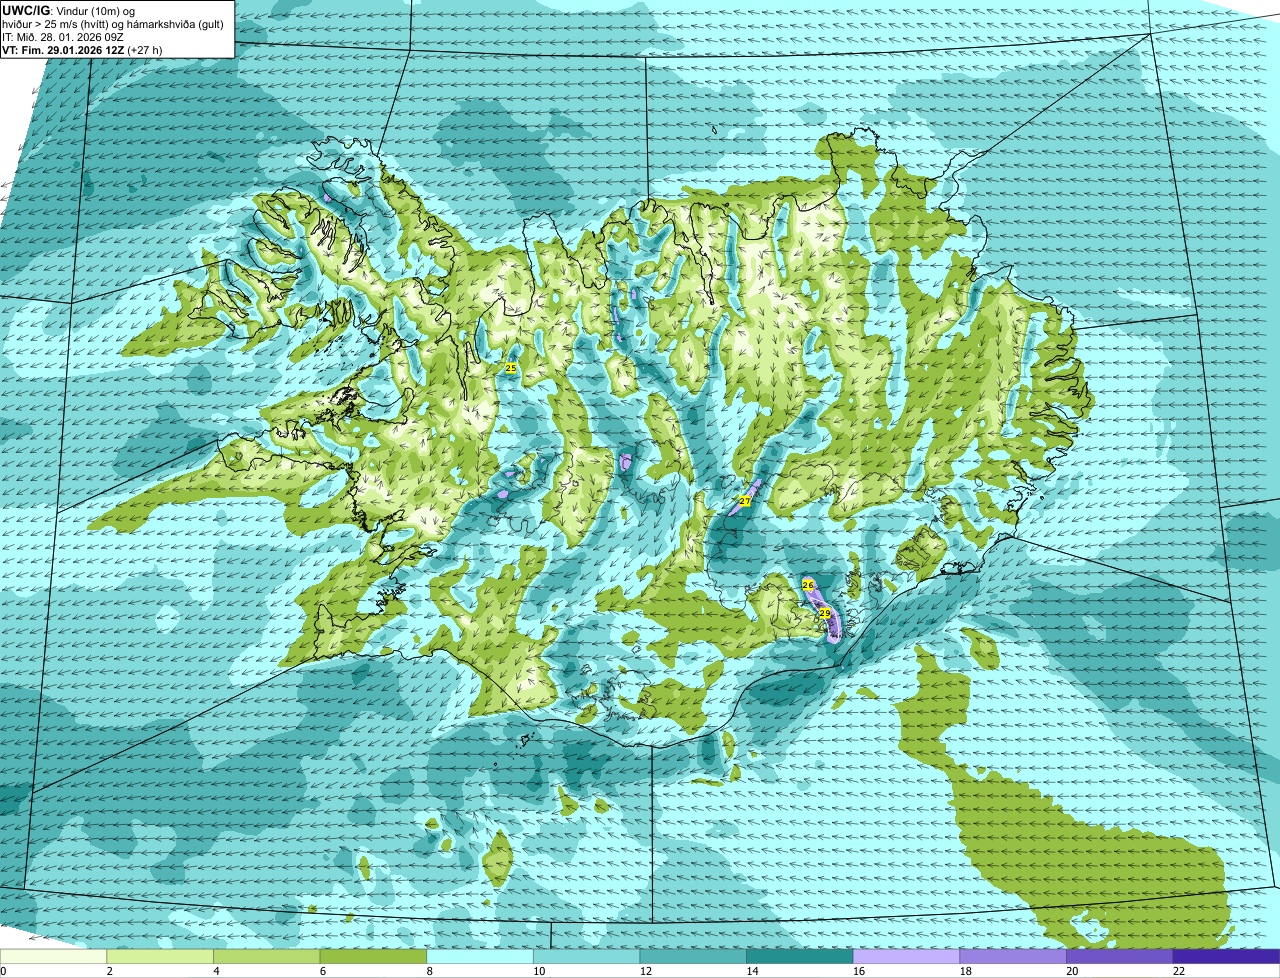Click the legend scale value 10

[539, 971]
